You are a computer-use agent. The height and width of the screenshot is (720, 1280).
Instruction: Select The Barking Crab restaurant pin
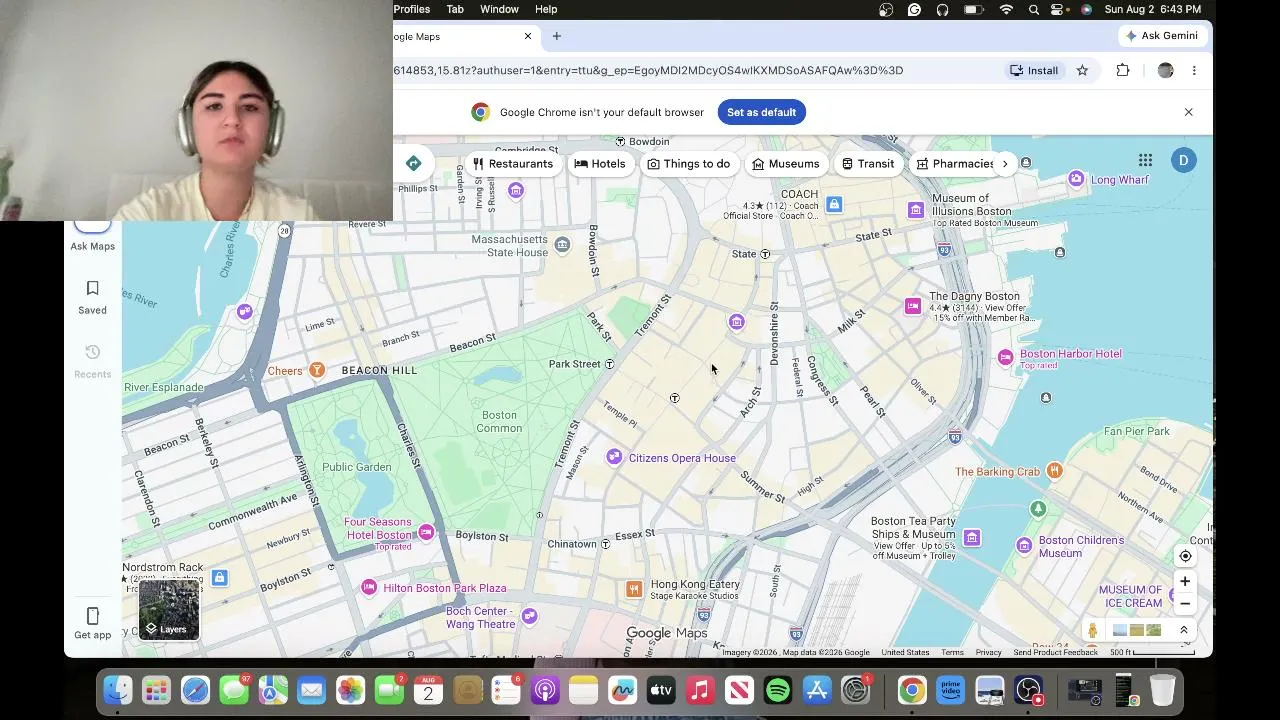point(1054,471)
